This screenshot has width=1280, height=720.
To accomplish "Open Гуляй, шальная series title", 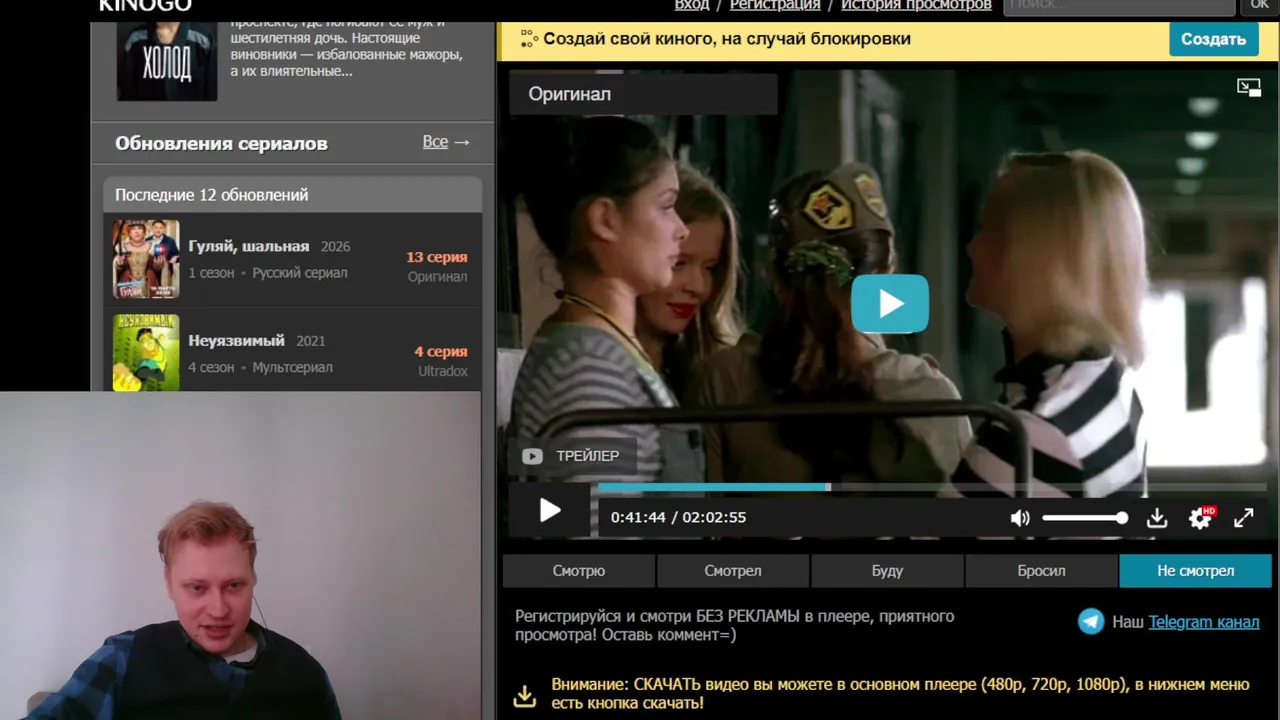I will (x=249, y=246).
